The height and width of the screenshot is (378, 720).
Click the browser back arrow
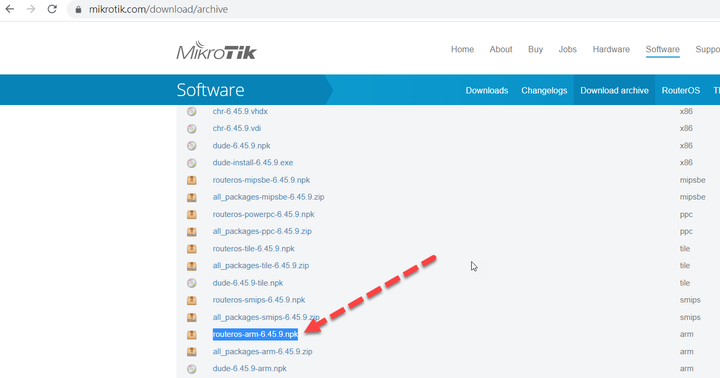pos(10,9)
